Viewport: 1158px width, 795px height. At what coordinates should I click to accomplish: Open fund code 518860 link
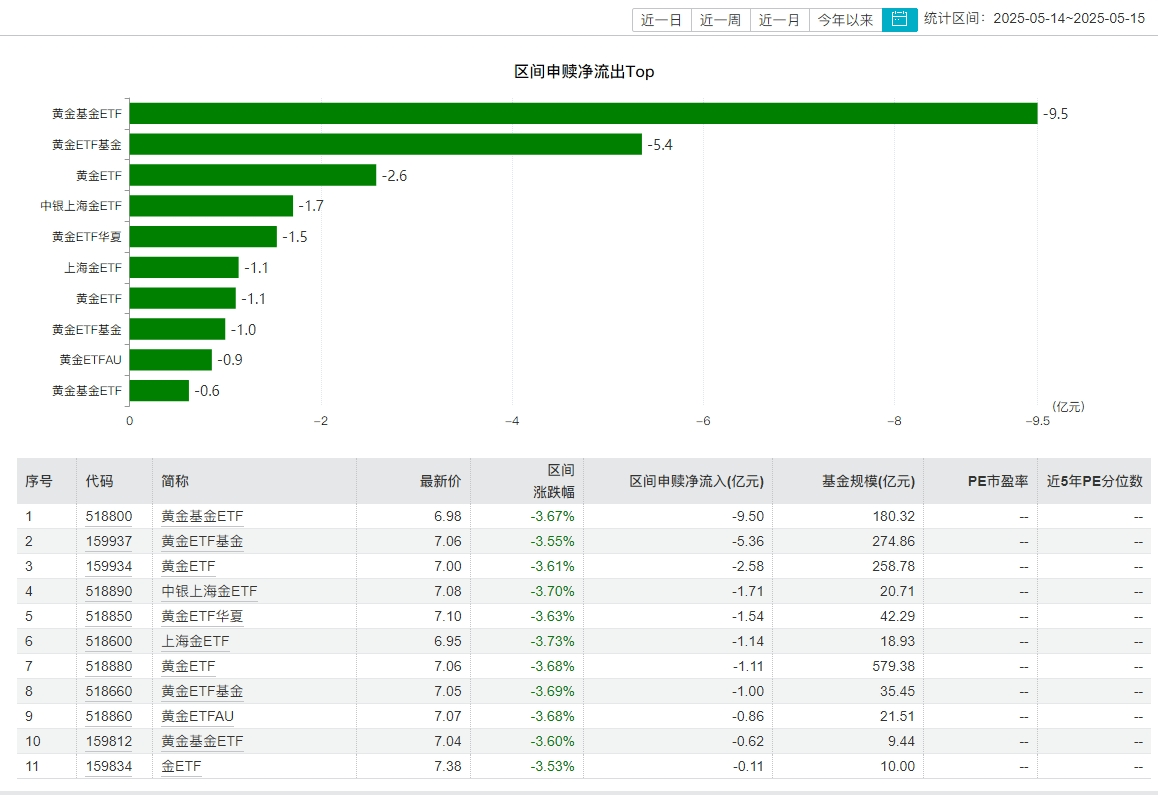pos(109,717)
